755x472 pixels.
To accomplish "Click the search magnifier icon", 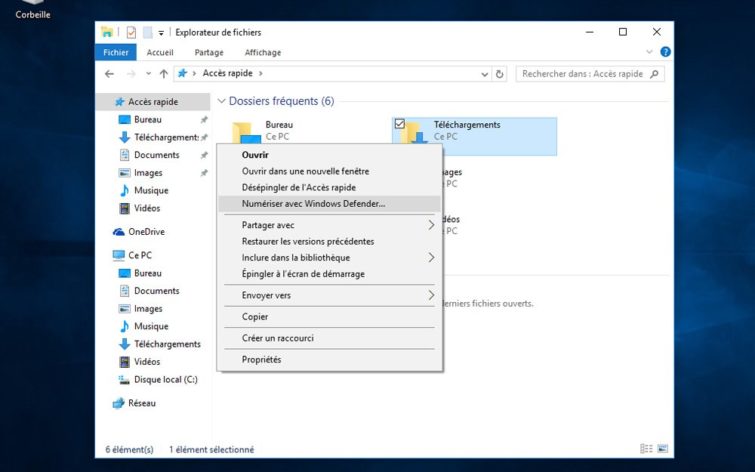I will [x=654, y=74].
